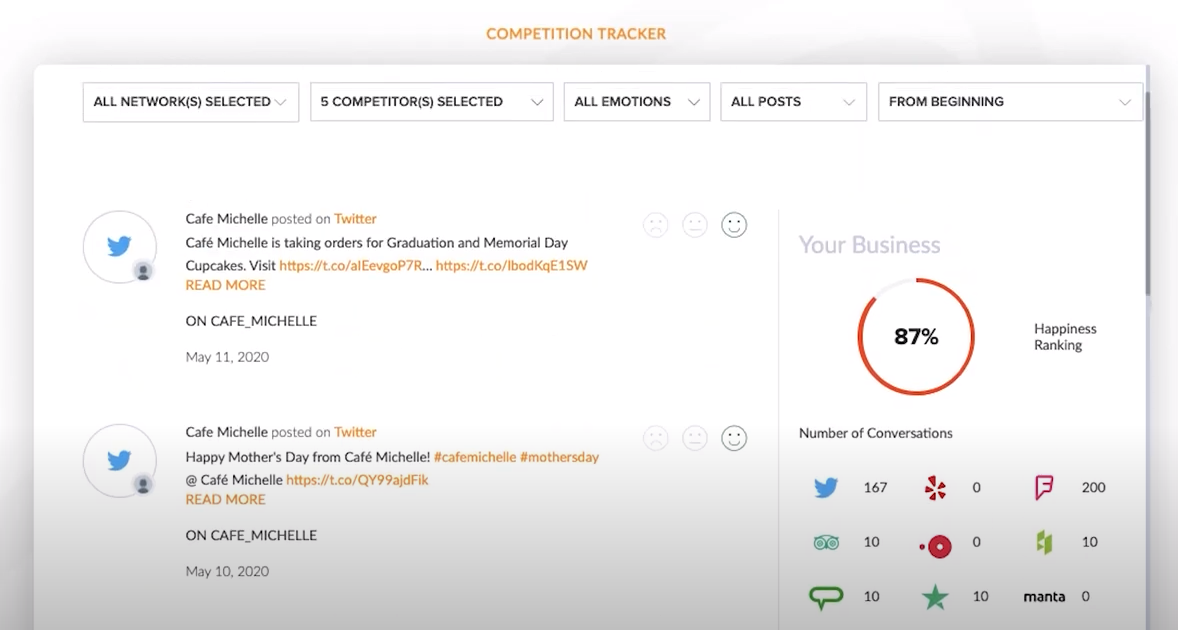1178x630 pixels.
Task: Click the manta logo
Action: coord(1044,597)
